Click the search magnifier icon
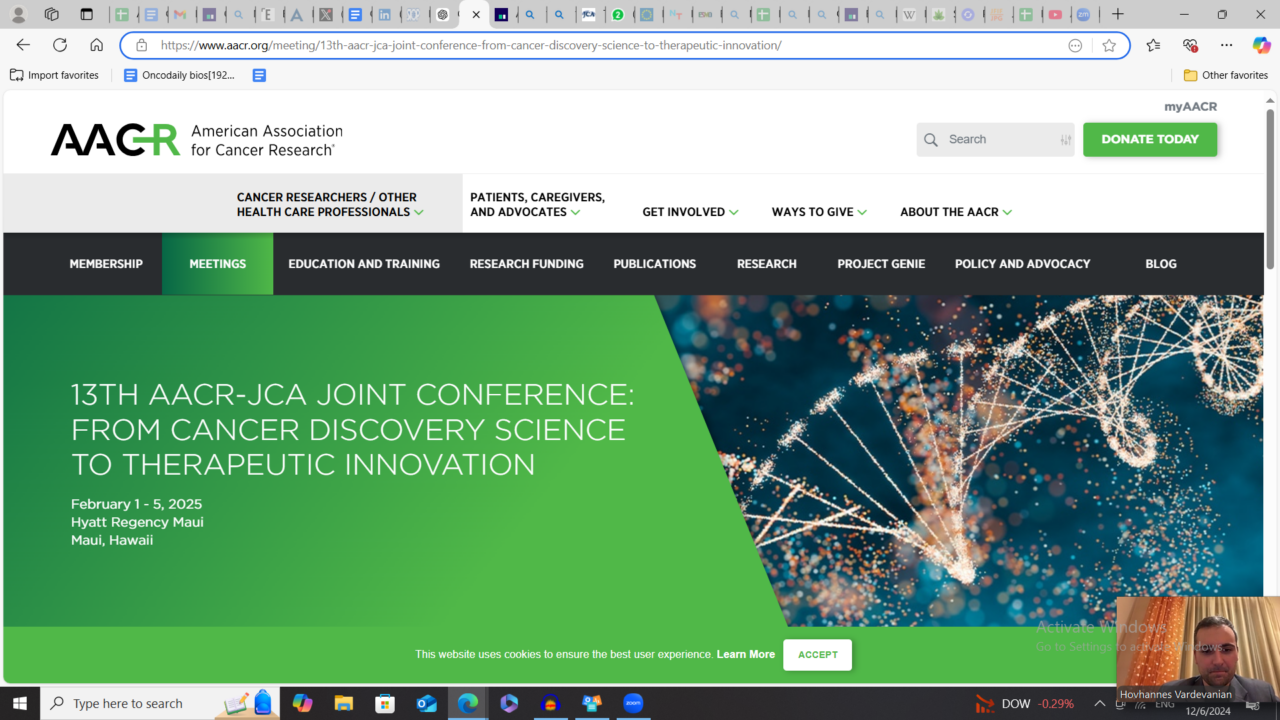The image size is (1280, 720). click(x=931, y=140)
